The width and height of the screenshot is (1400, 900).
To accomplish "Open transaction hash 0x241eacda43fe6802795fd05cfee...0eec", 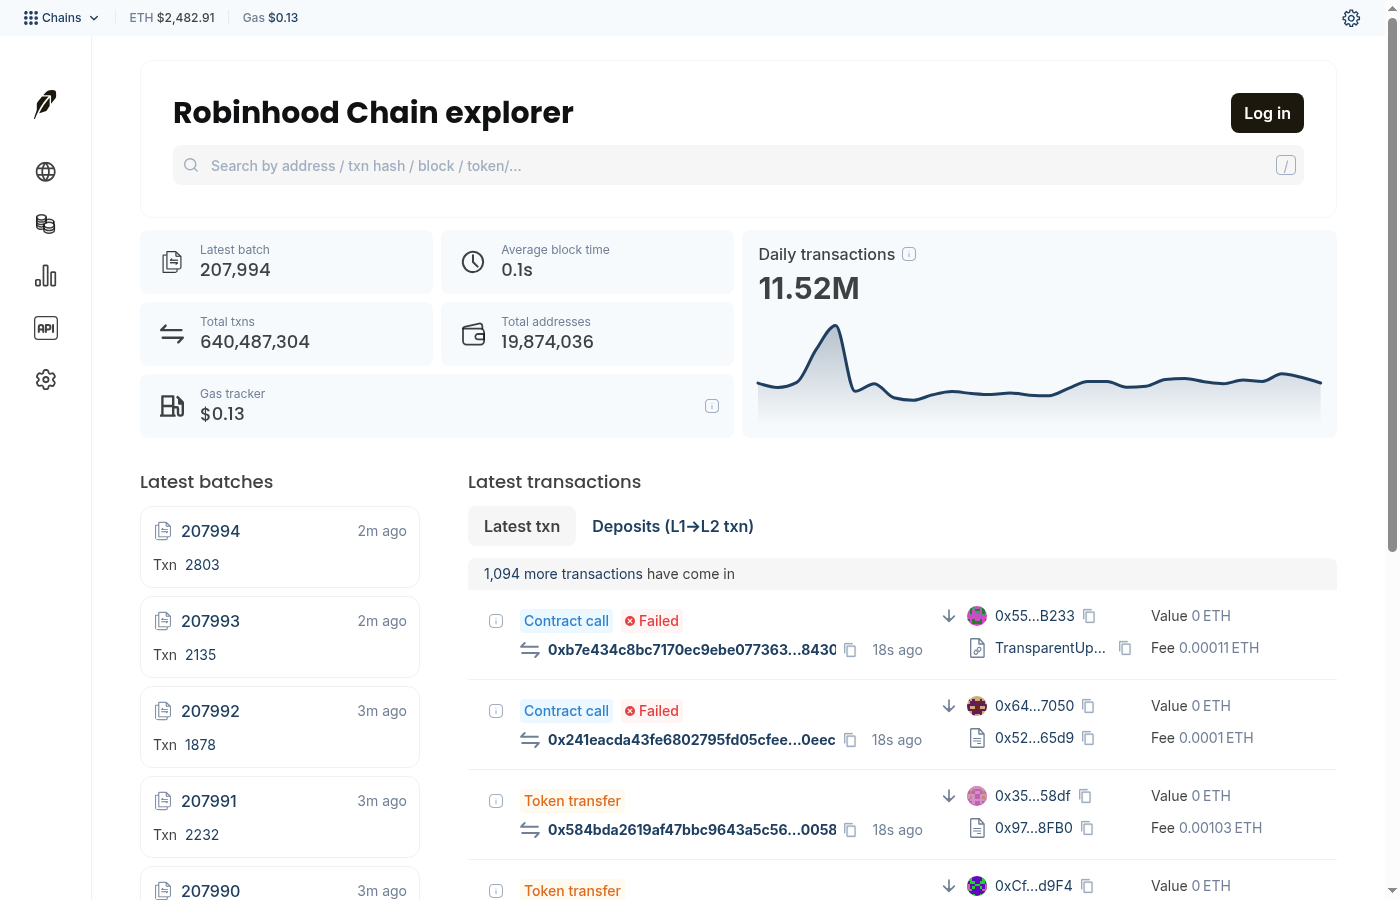I will [x=692, y=740].
